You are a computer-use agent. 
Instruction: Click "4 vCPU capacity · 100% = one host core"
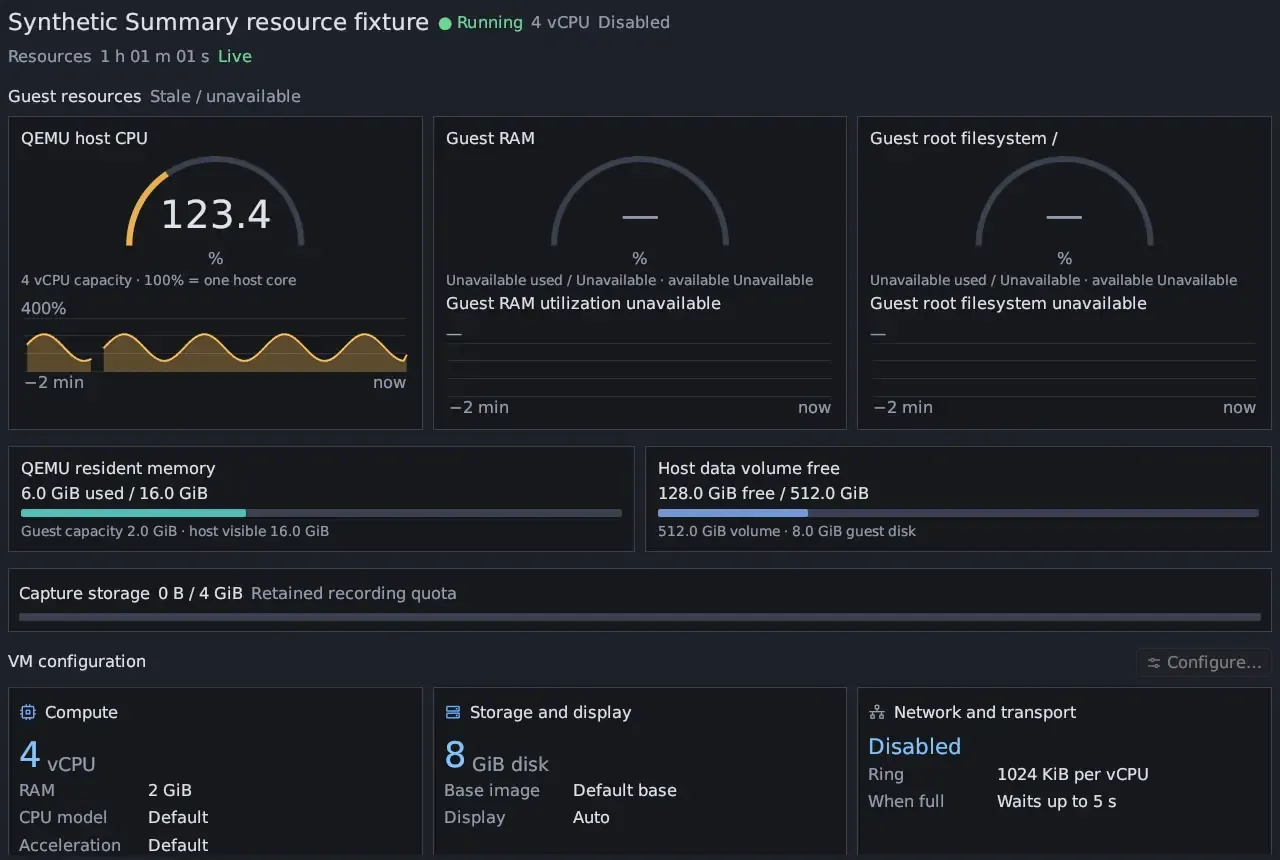tap(159, 280)
